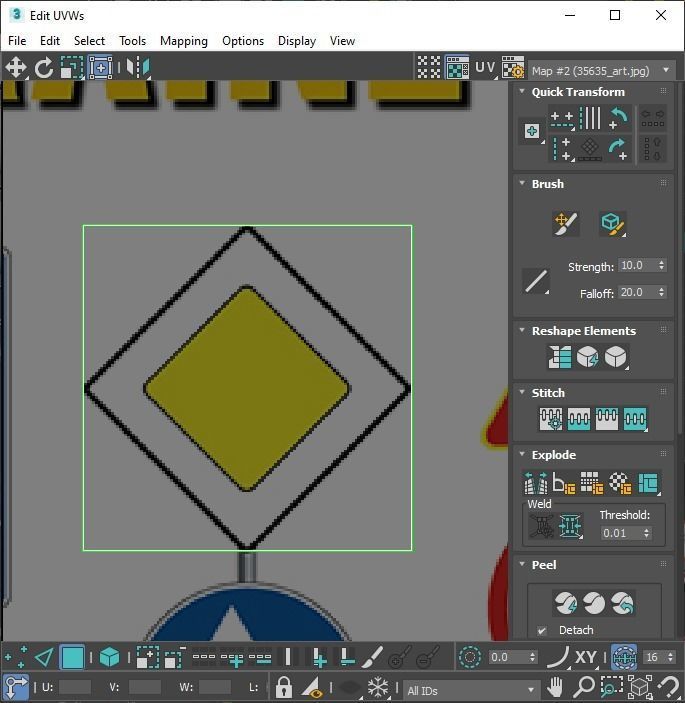Click the UV coordinates button
Screen dimensions: 685x703
pos(486,67)
